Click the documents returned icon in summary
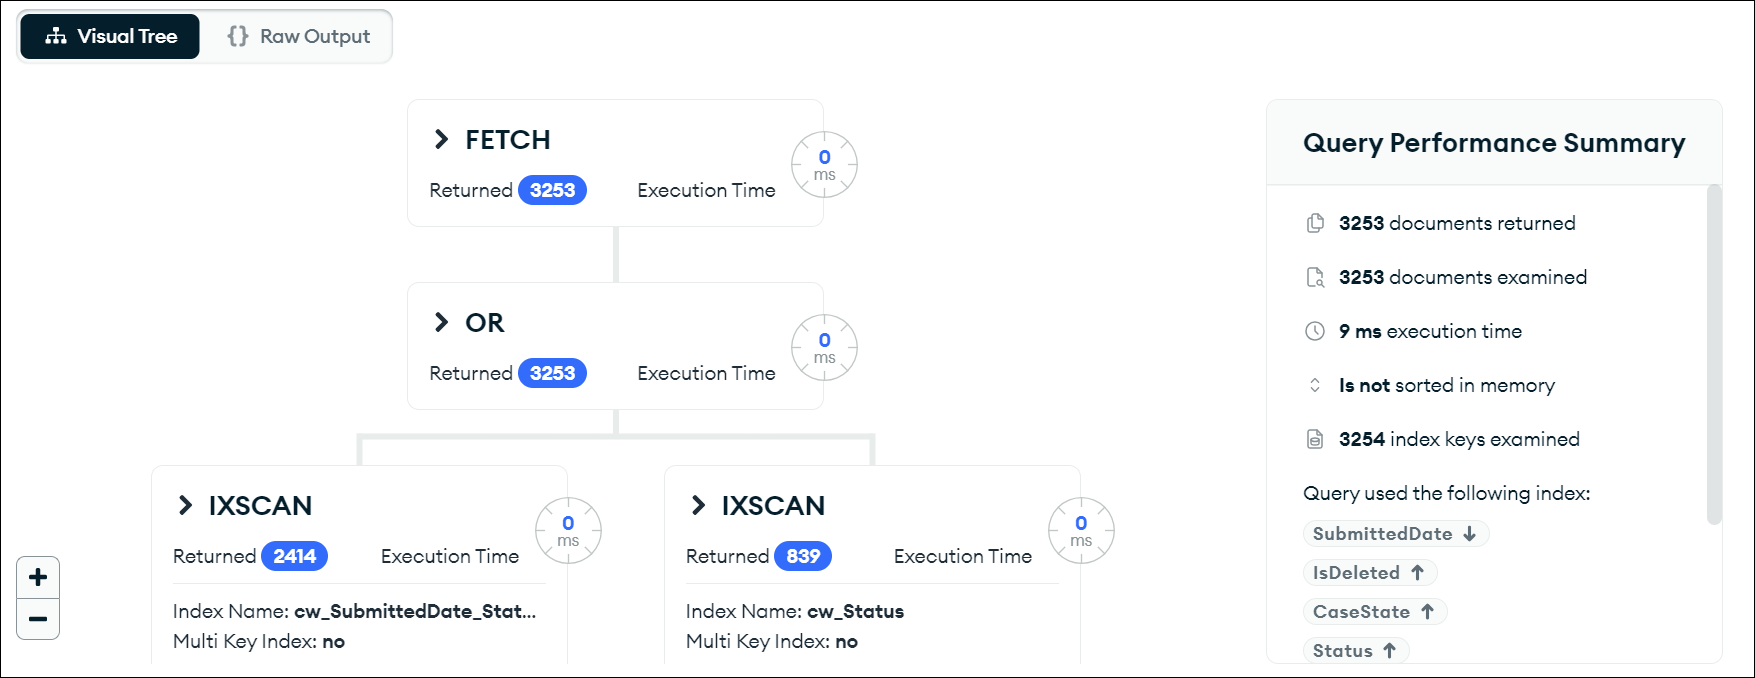Screen dimensions: 1755x678 pos(1316,223)
